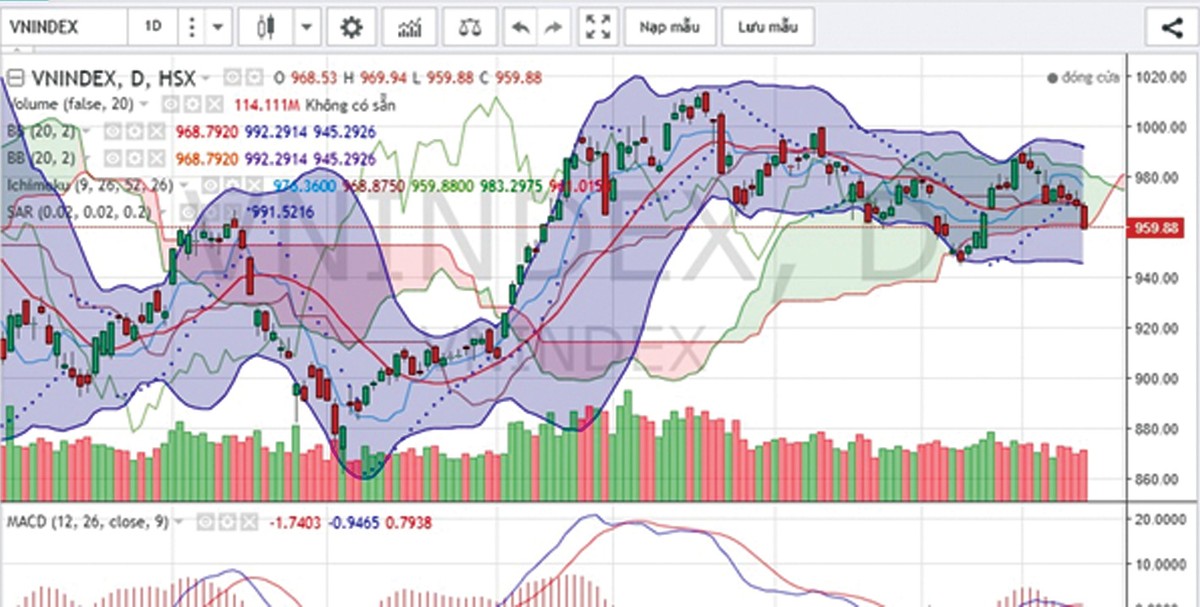Open chart settings gear
Image resolution: width=1200 pixels, height=607 pixels.
pos(351,27)
